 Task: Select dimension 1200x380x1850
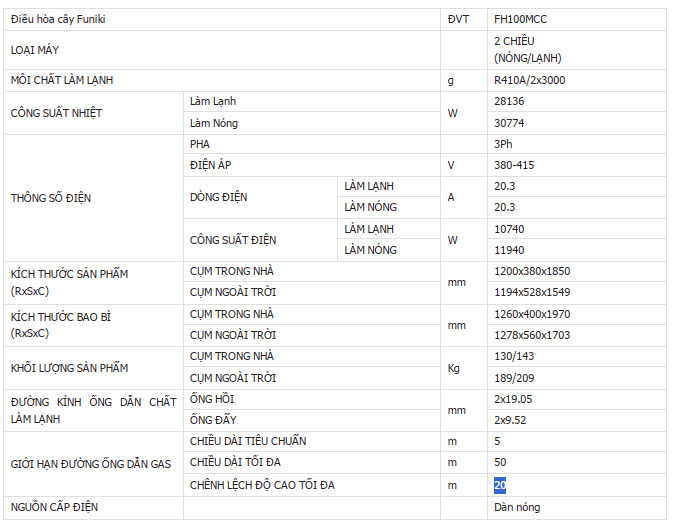pos(532,271)
